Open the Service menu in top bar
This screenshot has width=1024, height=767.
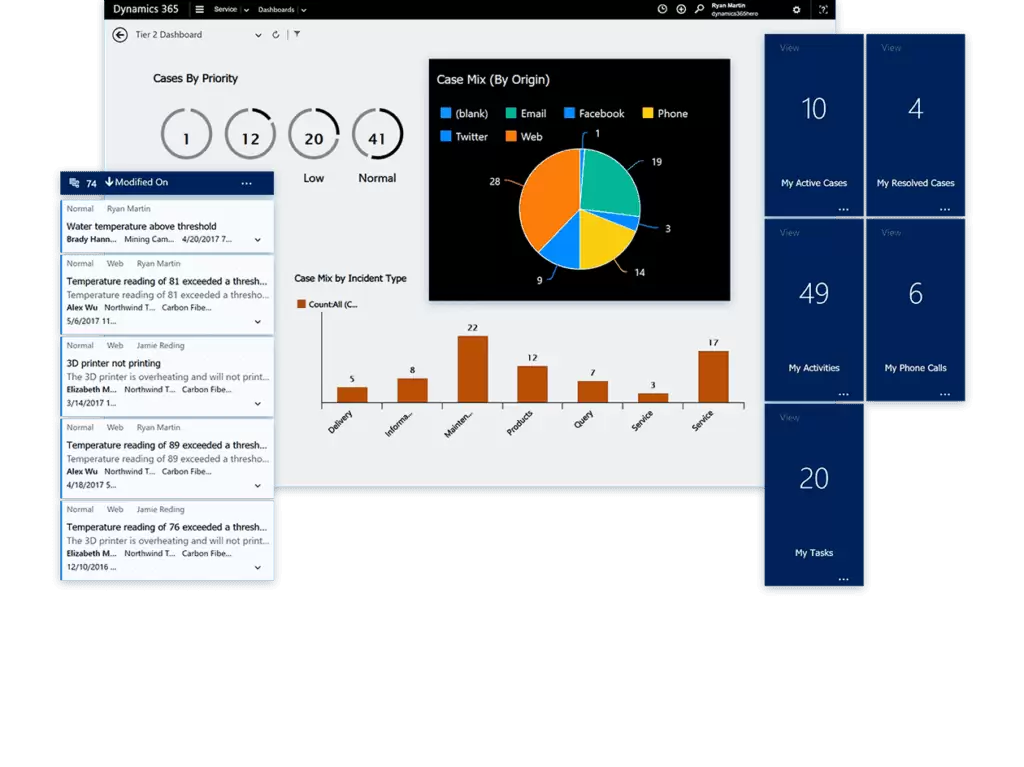click(230, 9)
